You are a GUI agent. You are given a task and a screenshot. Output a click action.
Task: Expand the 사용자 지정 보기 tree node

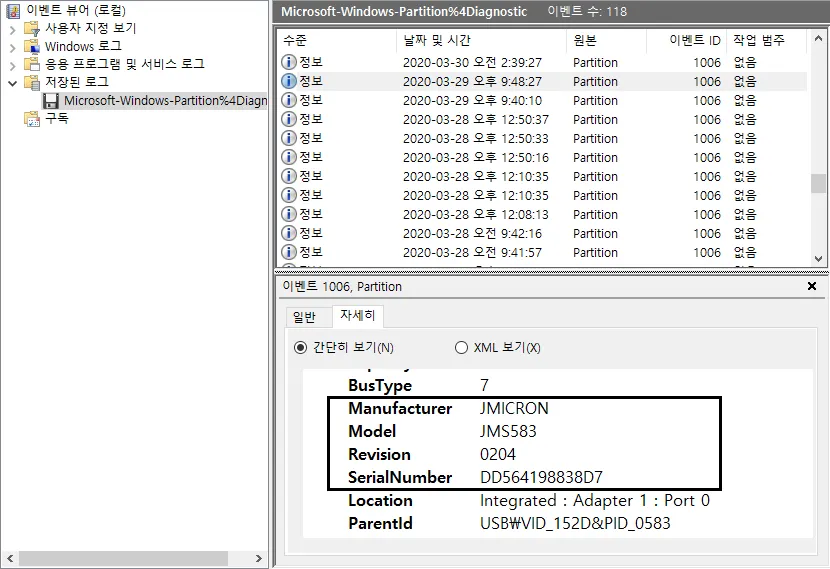click(x=12, y=29)
